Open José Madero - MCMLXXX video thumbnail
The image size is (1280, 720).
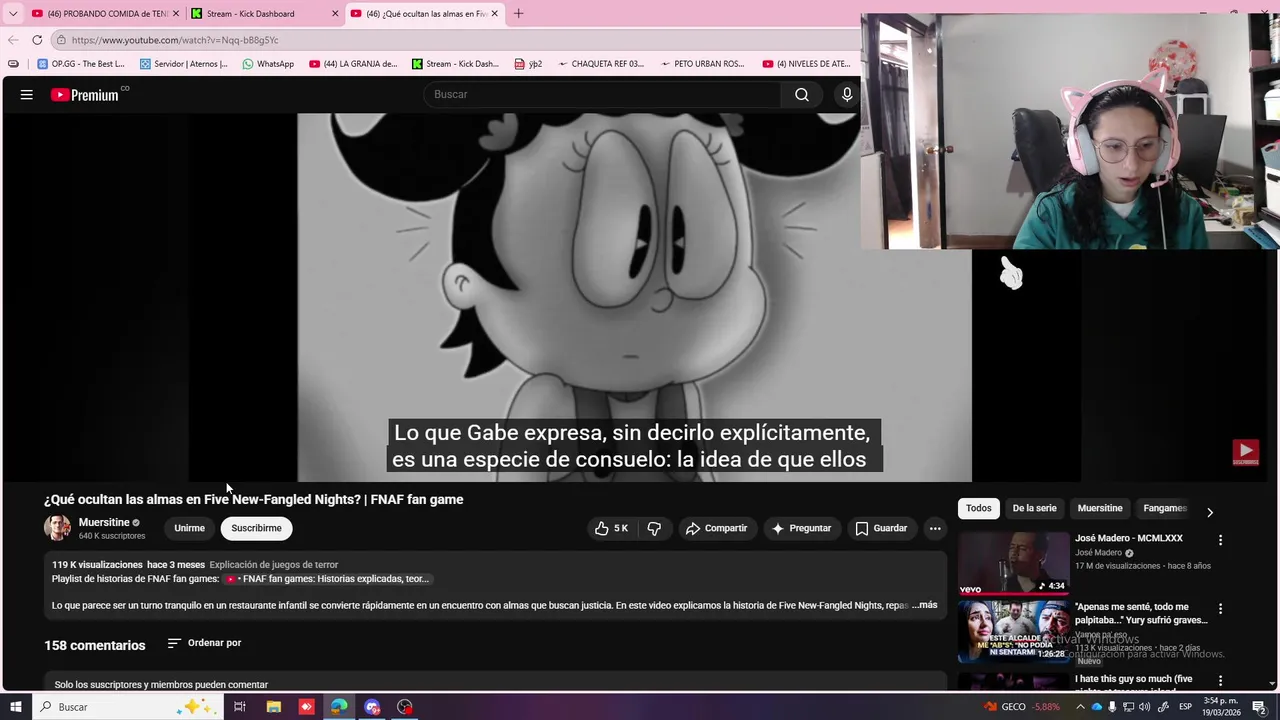pos(1013,562)
